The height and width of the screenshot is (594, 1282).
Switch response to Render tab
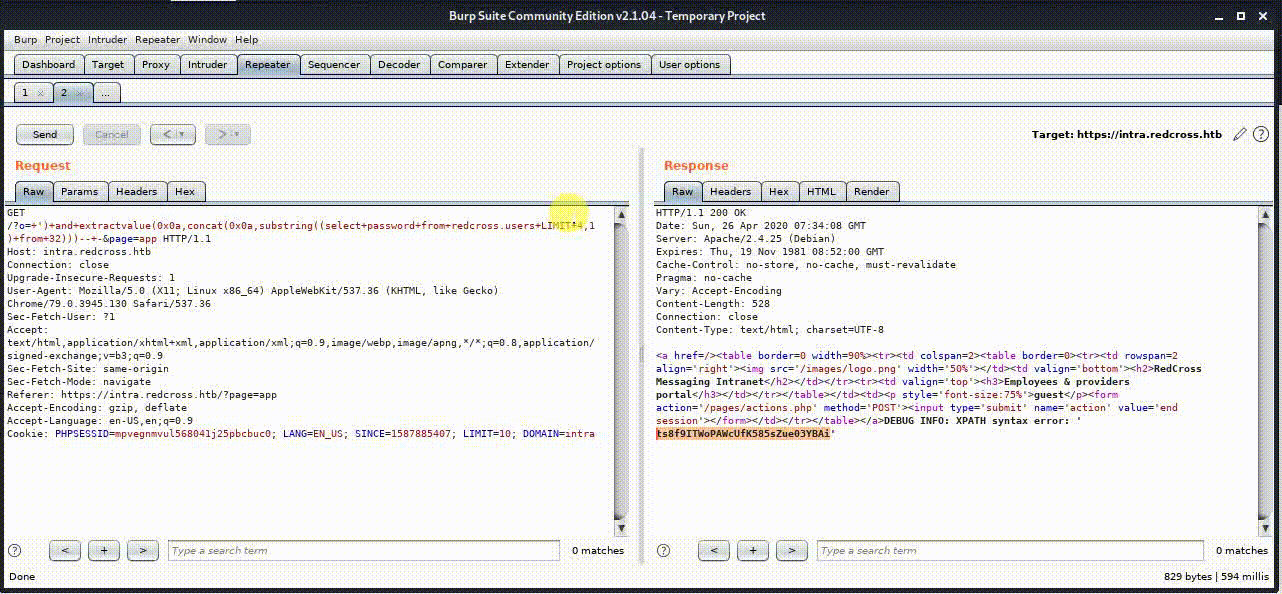pyautogui.click(x=872, y=191)
